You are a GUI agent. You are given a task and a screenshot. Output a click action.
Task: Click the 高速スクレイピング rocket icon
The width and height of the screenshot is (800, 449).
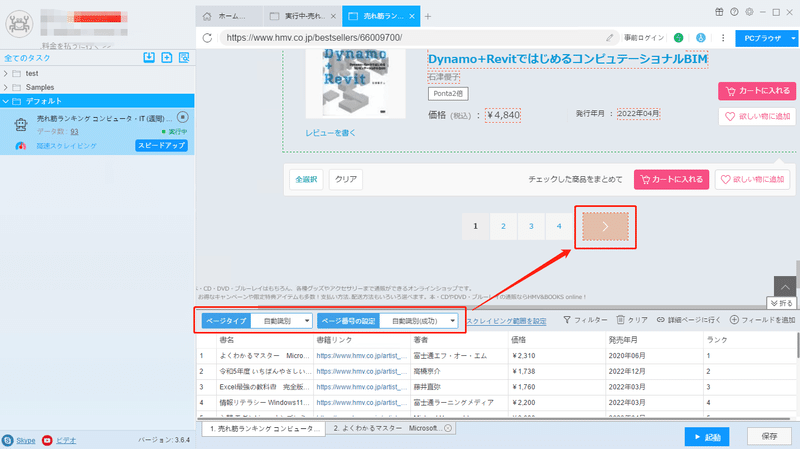tap(20, 146)
